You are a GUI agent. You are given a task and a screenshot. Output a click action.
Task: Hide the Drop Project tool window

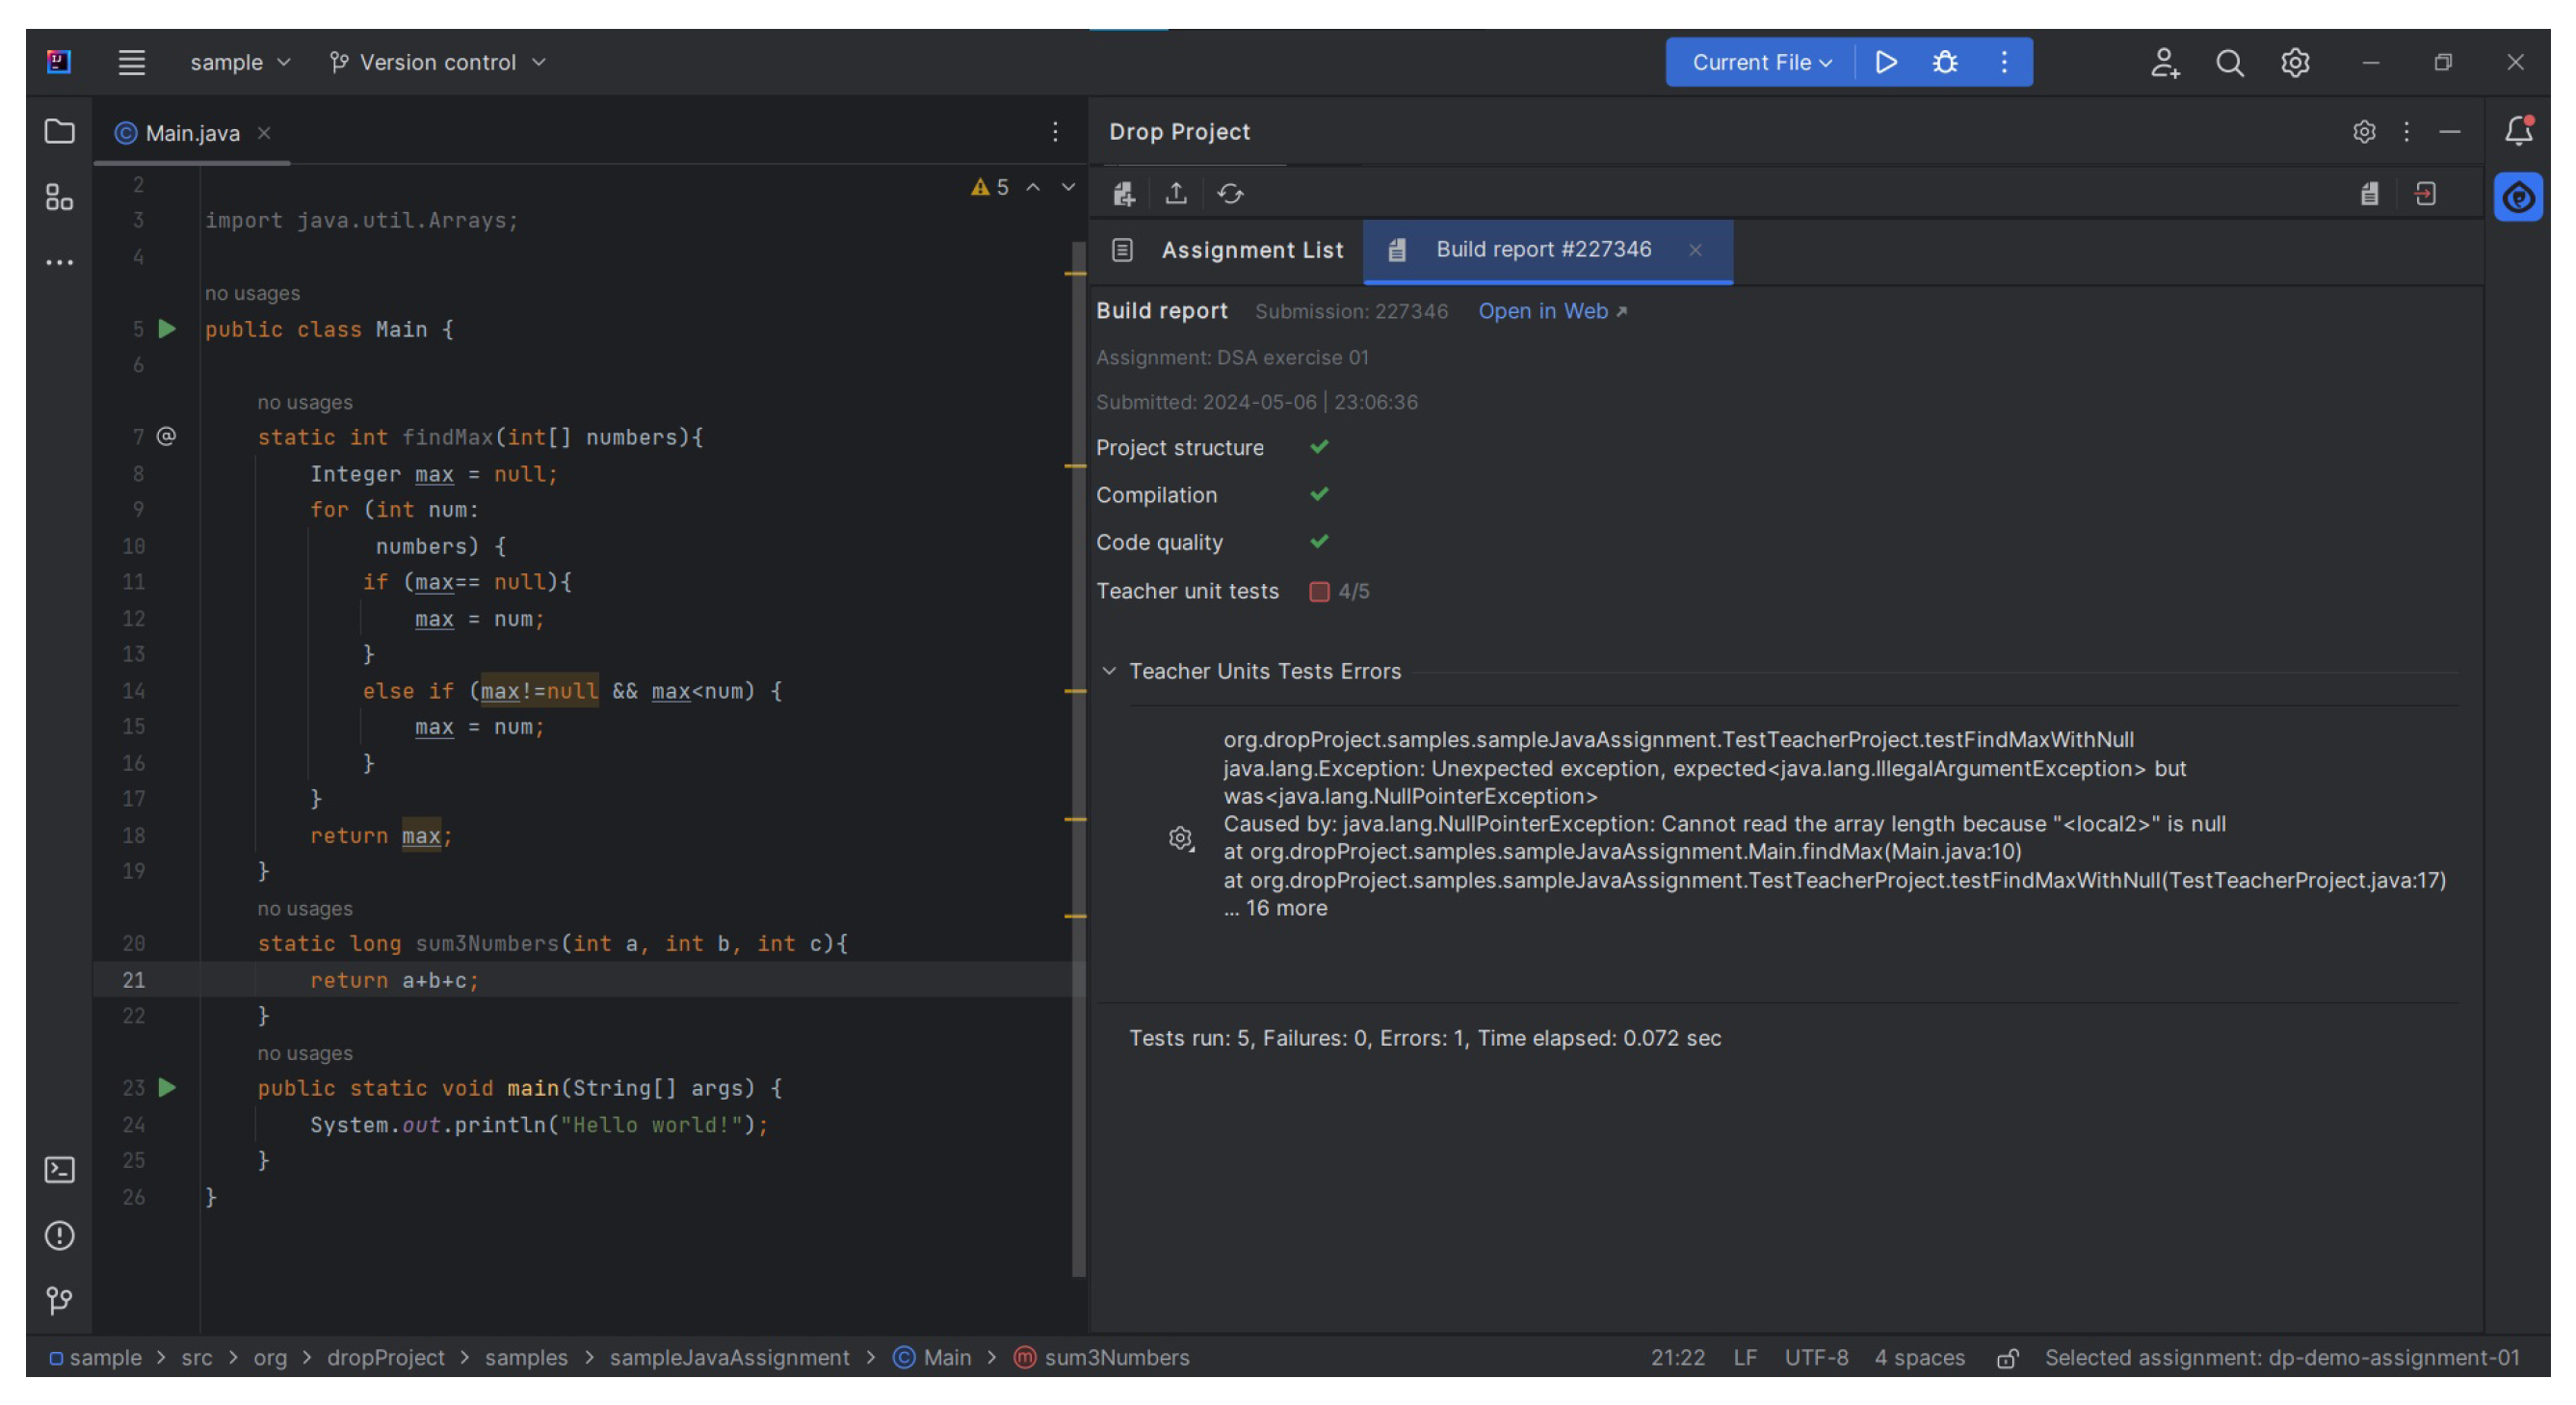point(2449,131)
